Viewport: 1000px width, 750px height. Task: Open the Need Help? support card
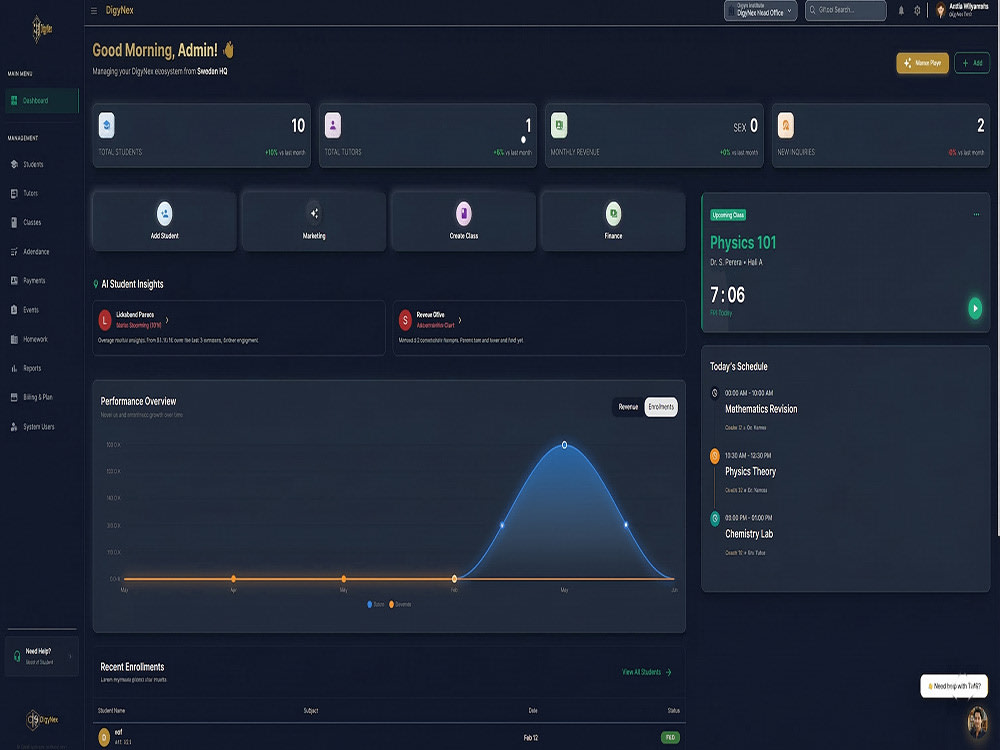(x=42, y=656)
